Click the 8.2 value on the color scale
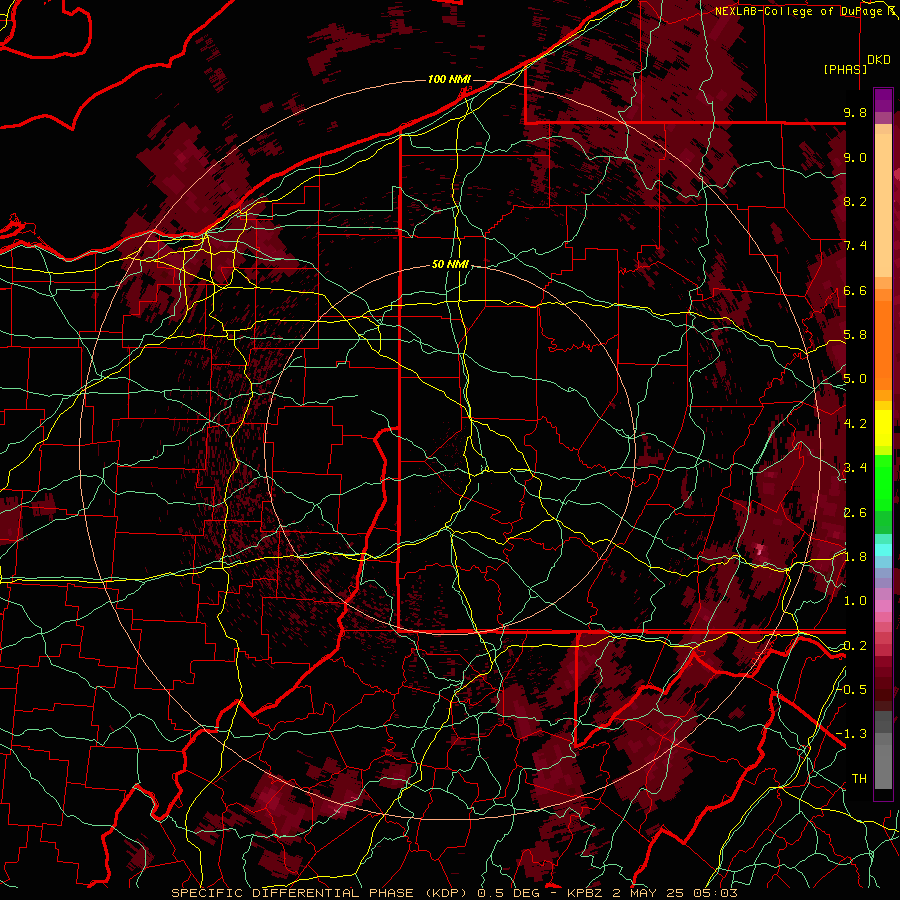This screenshot has height=900, width=900. tap(855, 201)
